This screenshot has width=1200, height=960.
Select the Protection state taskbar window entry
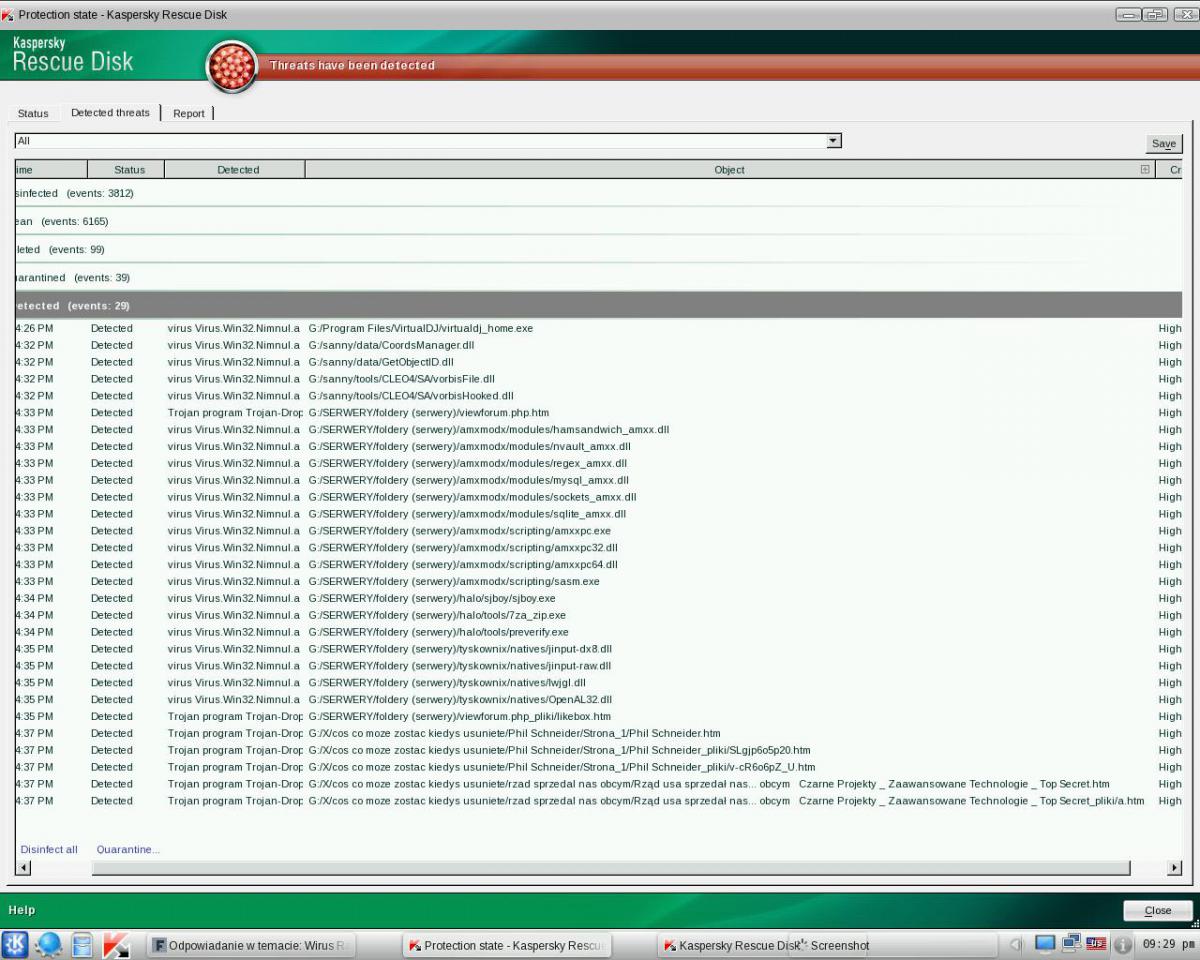coord(507,945)
